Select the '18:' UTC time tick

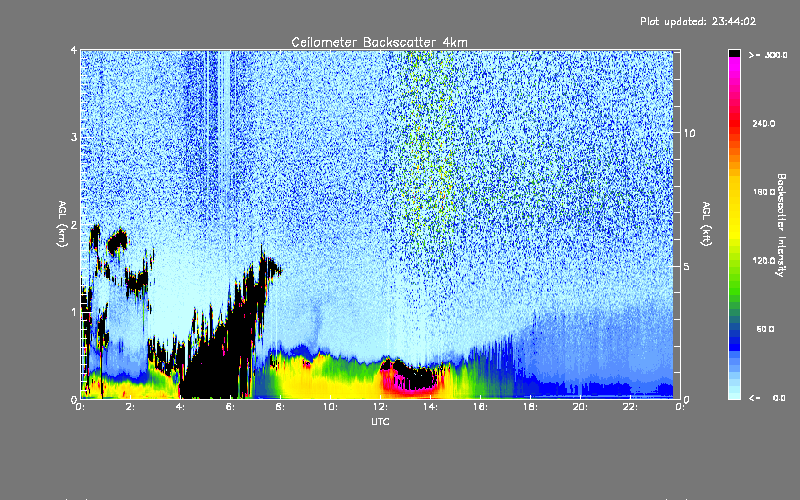[x=530, y=407]
